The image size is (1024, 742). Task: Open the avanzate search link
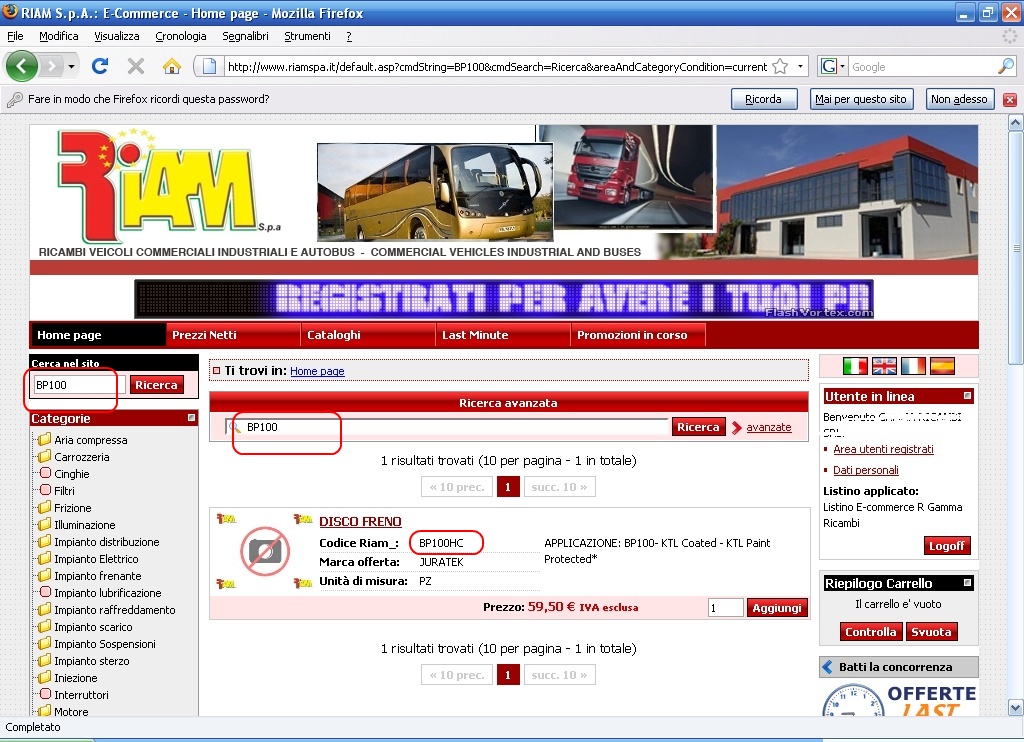(x=769, y=427)
